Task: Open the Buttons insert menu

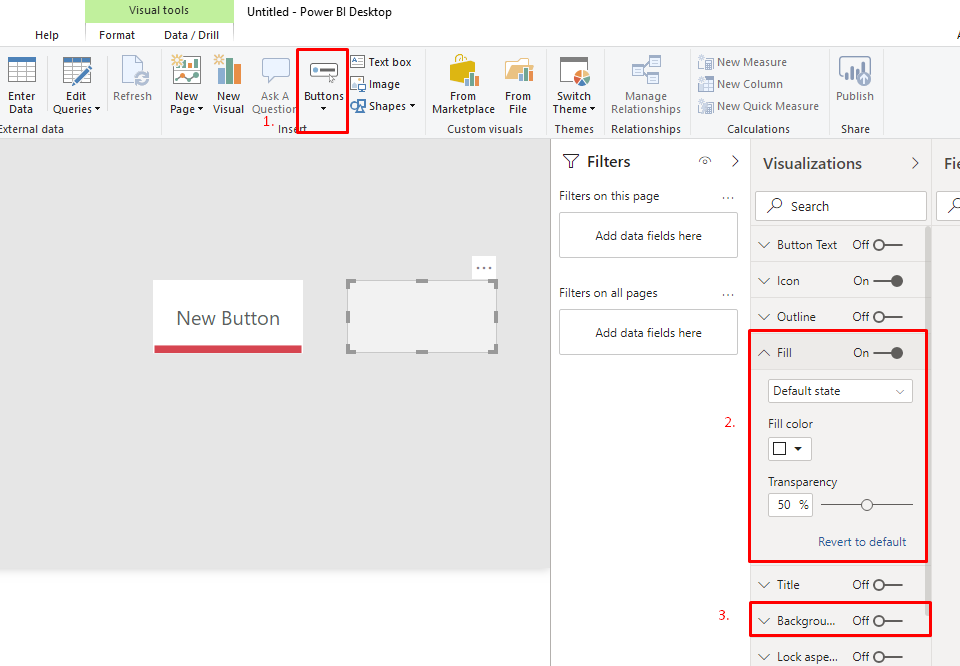Action: pos(324,86)
